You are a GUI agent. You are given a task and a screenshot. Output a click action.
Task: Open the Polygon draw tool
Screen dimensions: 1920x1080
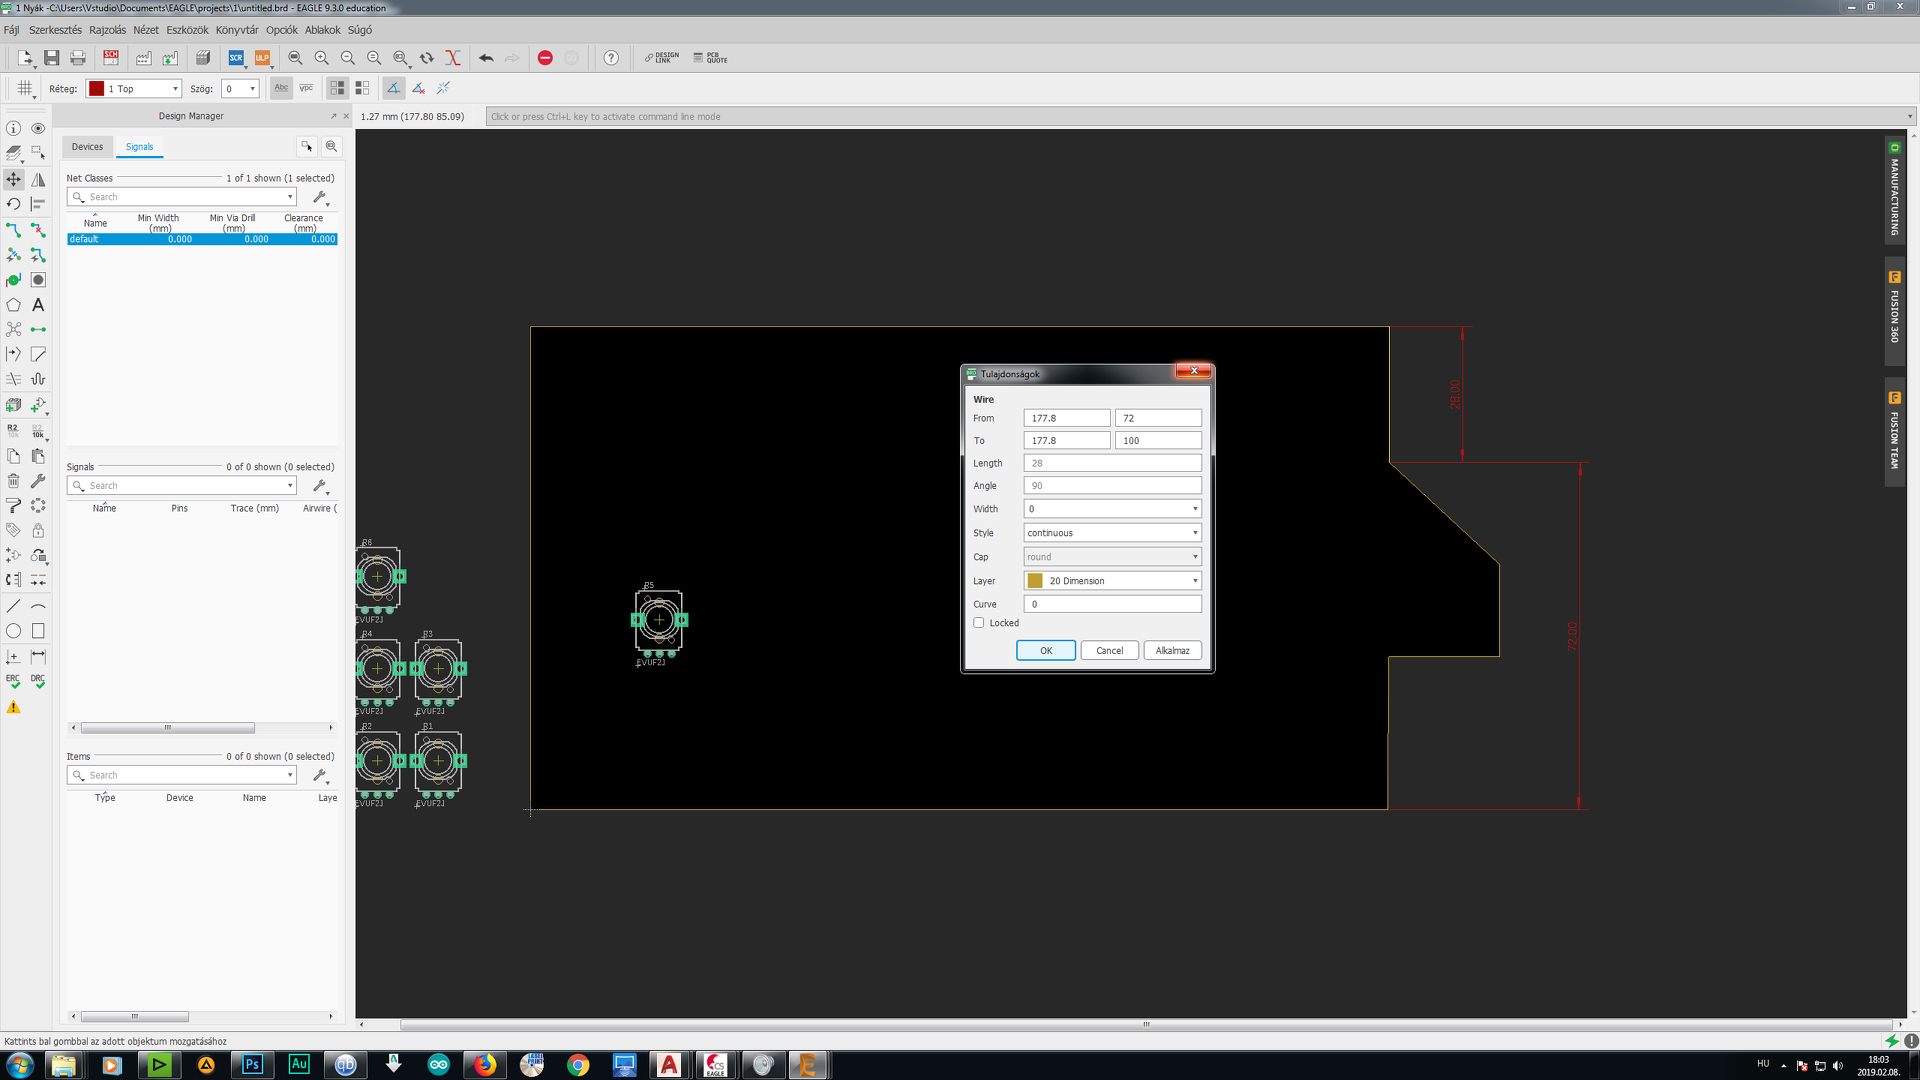click(x=13, y=305)
